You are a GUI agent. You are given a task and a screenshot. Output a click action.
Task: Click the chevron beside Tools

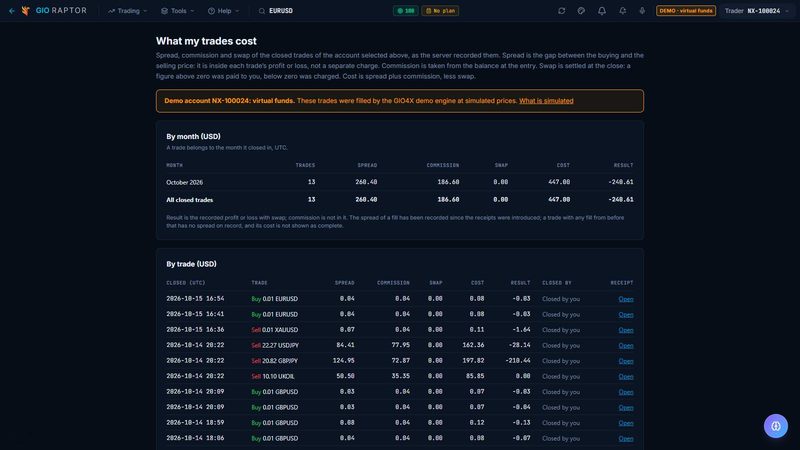[x=192, y=11]
